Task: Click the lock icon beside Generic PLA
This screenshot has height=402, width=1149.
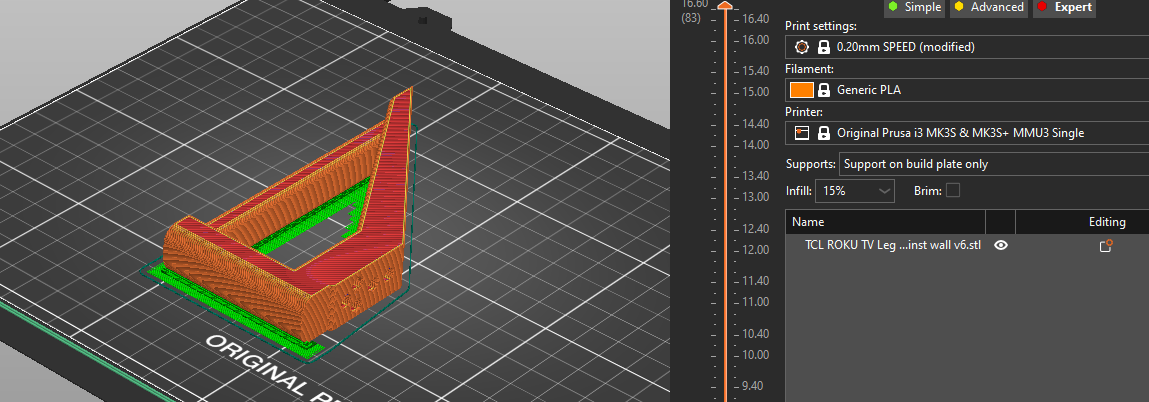Action: coord(824,90)
